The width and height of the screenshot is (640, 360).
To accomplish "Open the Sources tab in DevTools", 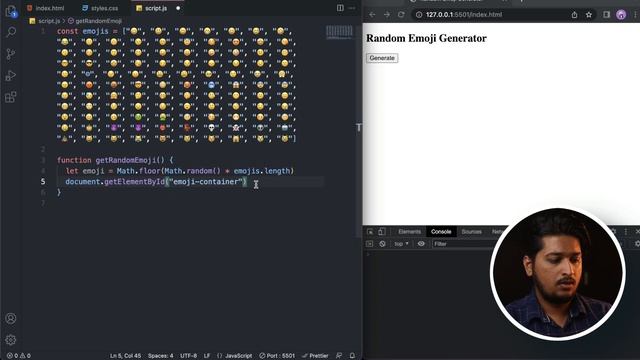I will pos(471,232).
